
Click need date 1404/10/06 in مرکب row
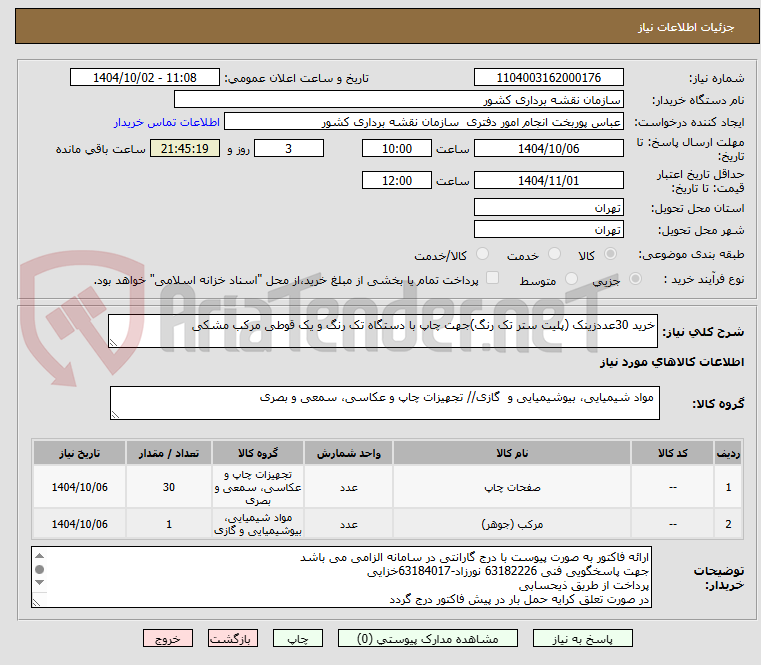(80, 524)
